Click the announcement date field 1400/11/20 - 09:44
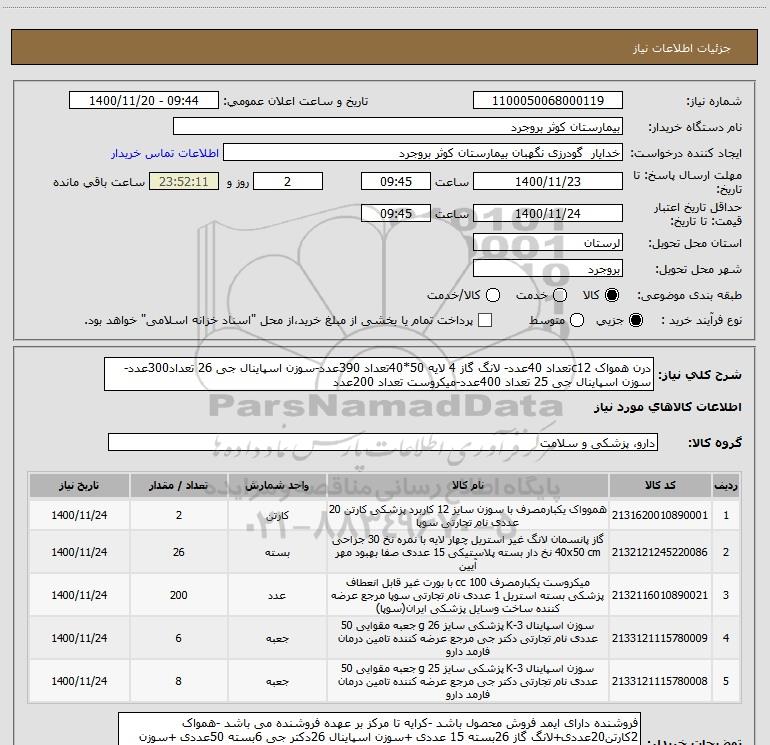The image size is (770, 745). coord(144,101)
